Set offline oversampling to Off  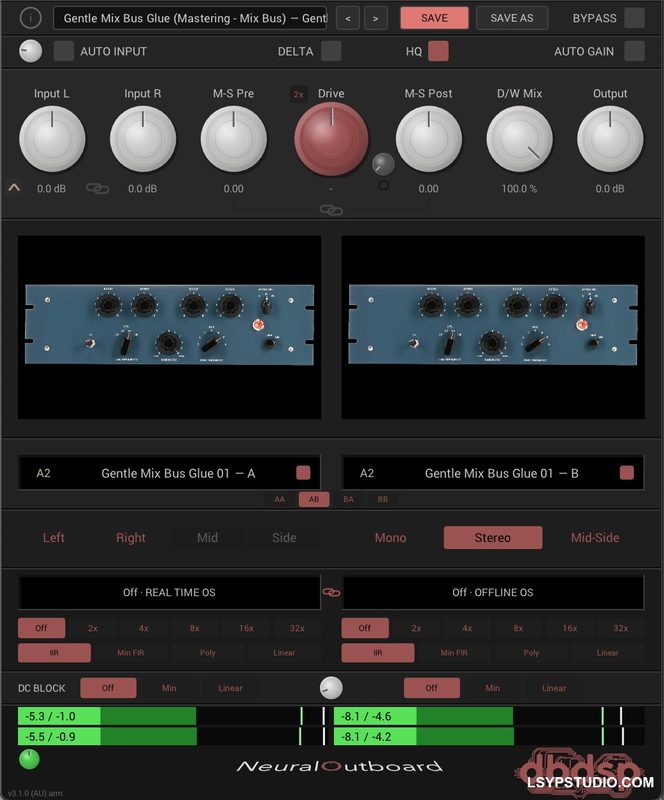coord(365,628)
